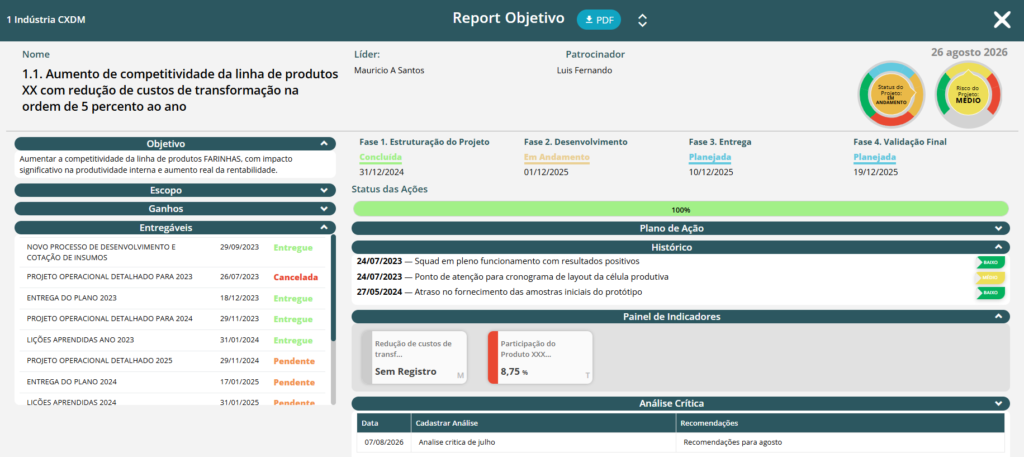Select the NOVO PROCESSO DE DESENVOLVIMENTO deliverable
Screen dimensions: 1024x457
173,252
